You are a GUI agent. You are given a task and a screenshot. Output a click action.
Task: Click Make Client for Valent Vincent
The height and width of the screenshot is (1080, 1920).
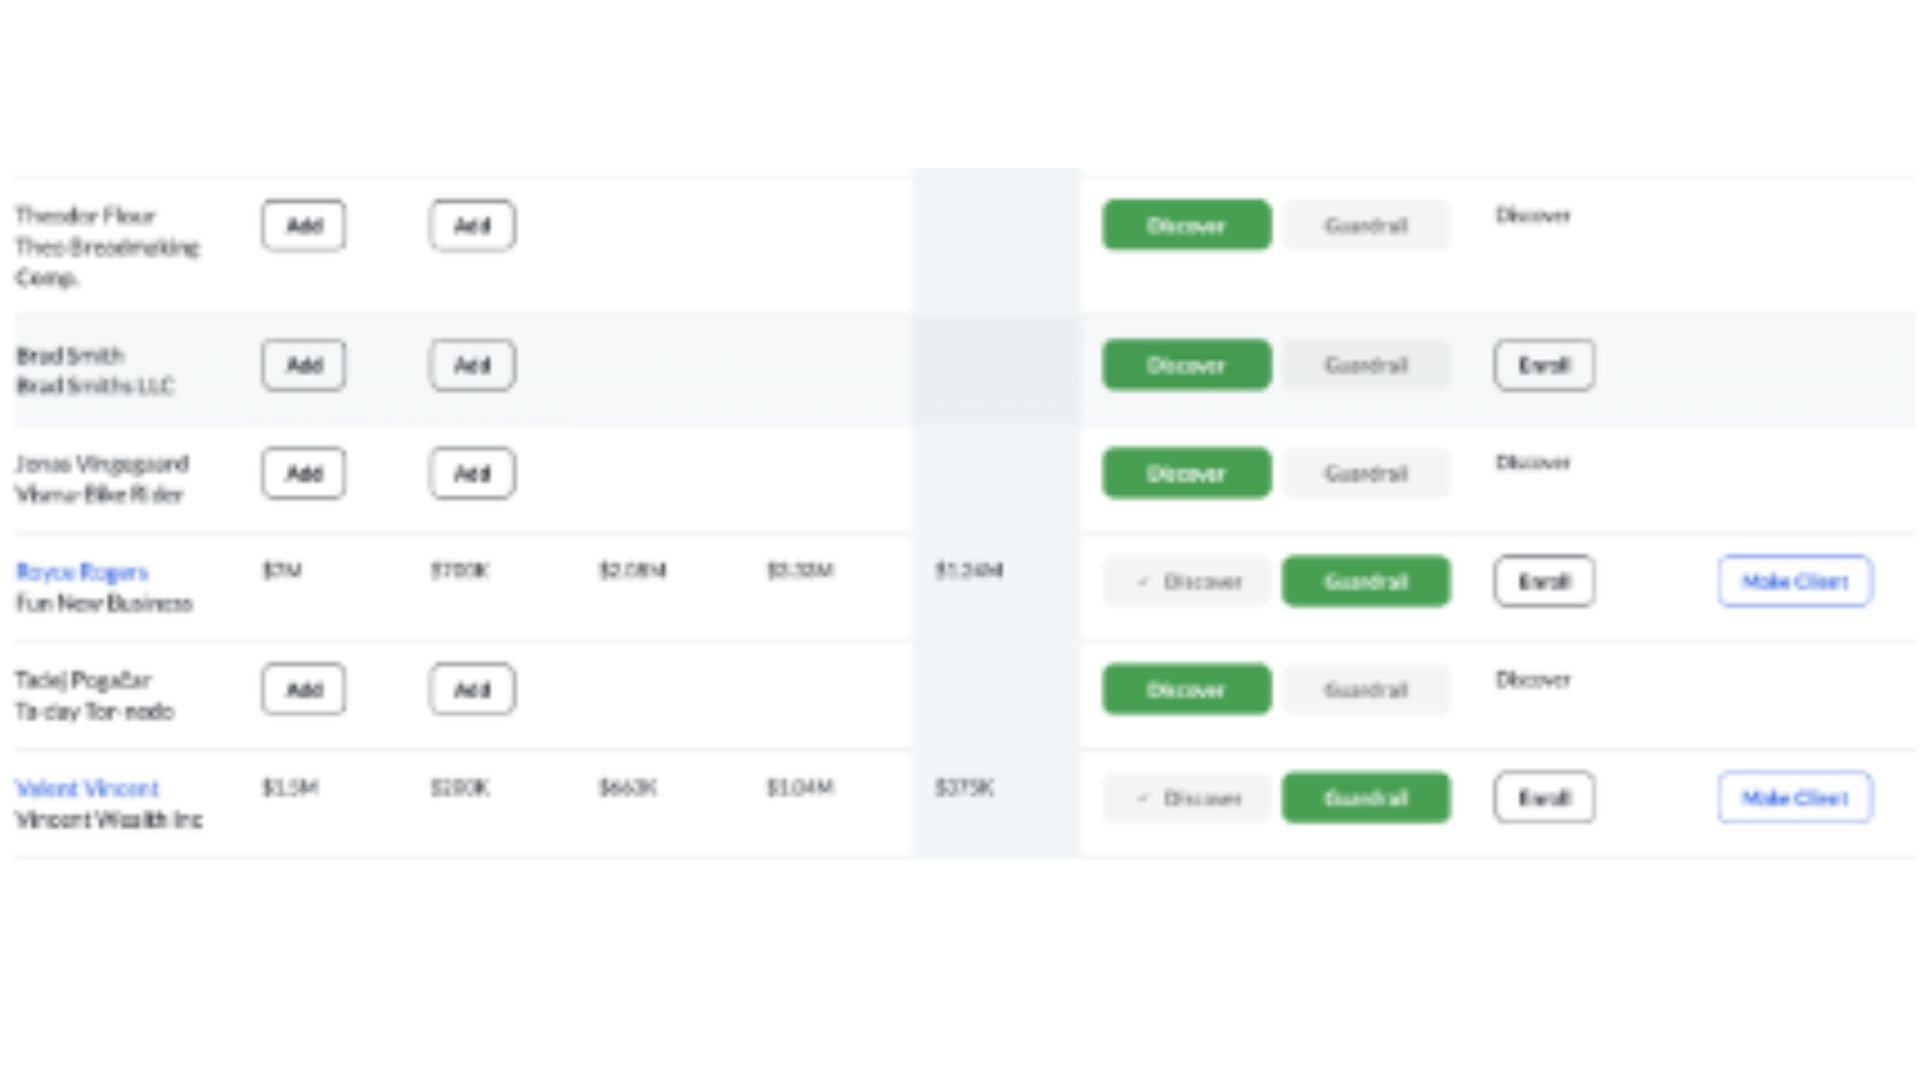1794,798
